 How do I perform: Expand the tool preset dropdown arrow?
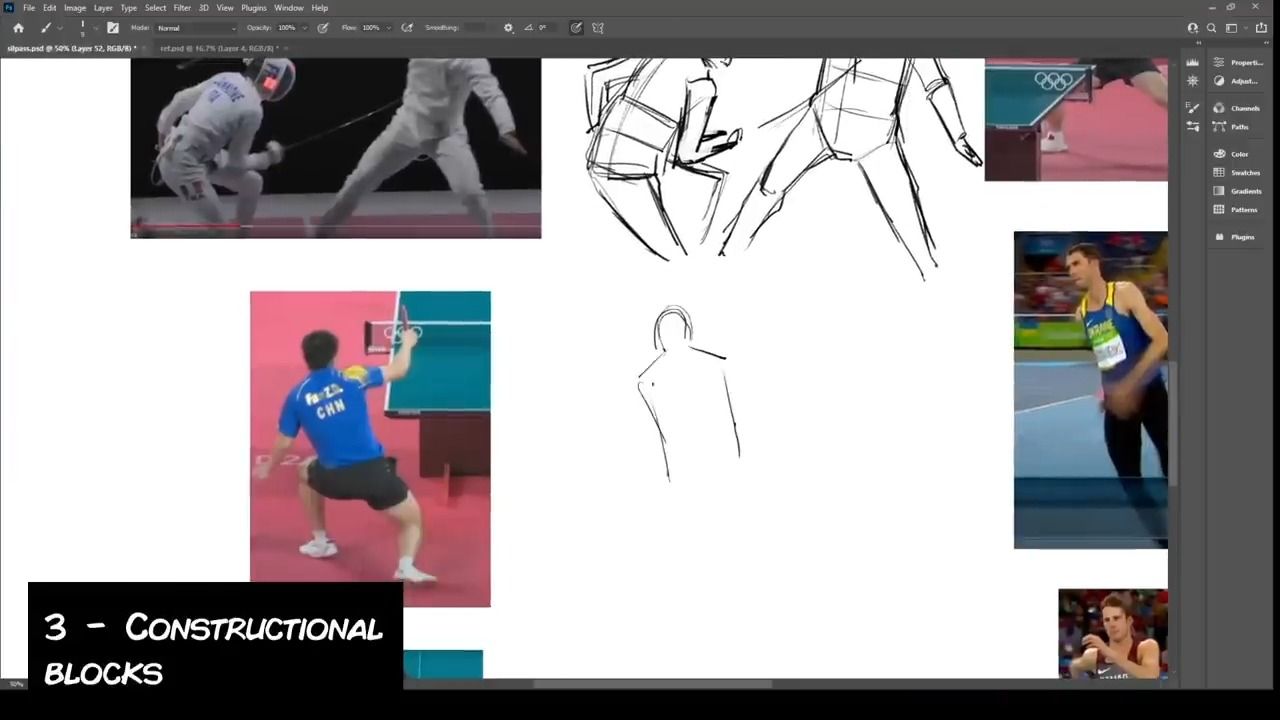(60, 28)
